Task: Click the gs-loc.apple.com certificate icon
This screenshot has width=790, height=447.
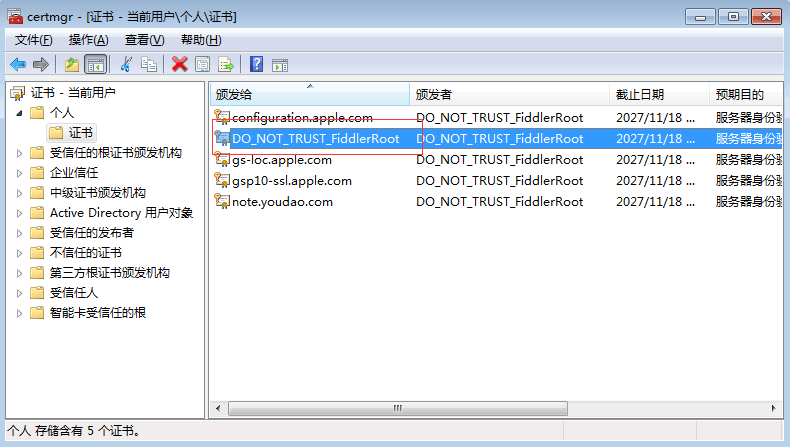Action: tap(222, 159)
